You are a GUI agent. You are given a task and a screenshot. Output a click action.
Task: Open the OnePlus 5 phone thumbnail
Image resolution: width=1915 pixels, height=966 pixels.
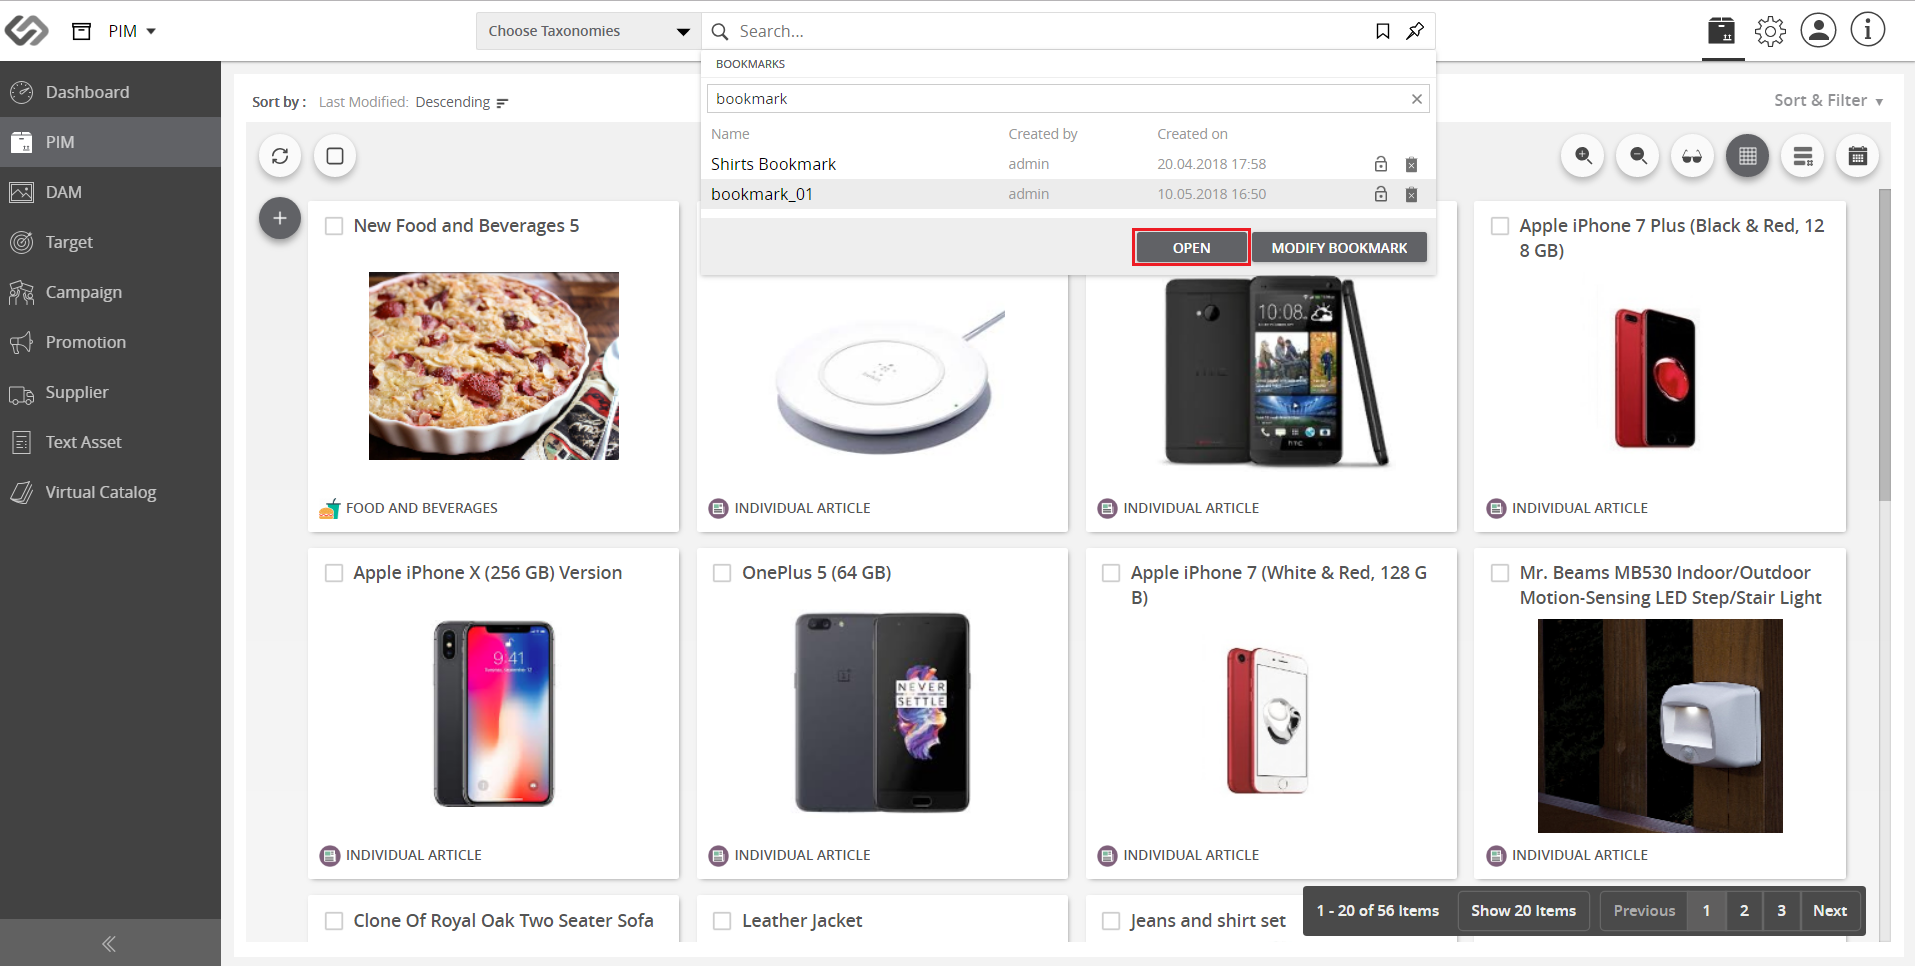(882, 712)
